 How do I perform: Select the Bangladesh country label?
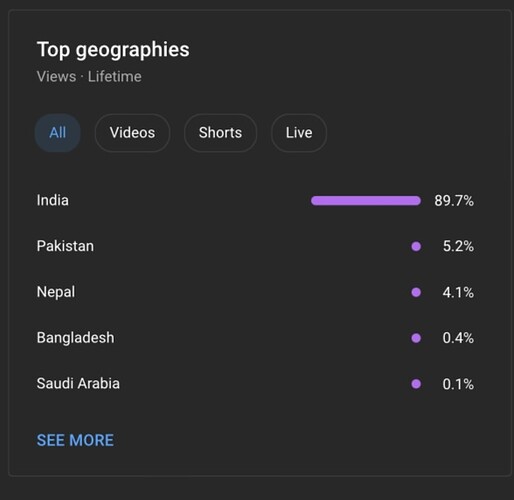(x=76, y=338)
